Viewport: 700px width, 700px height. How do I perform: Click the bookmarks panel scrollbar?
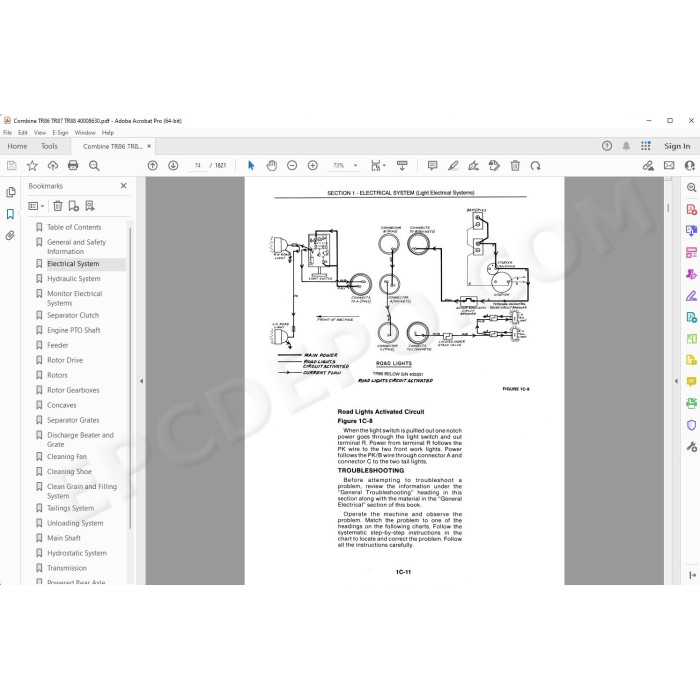tap(130, 377)
